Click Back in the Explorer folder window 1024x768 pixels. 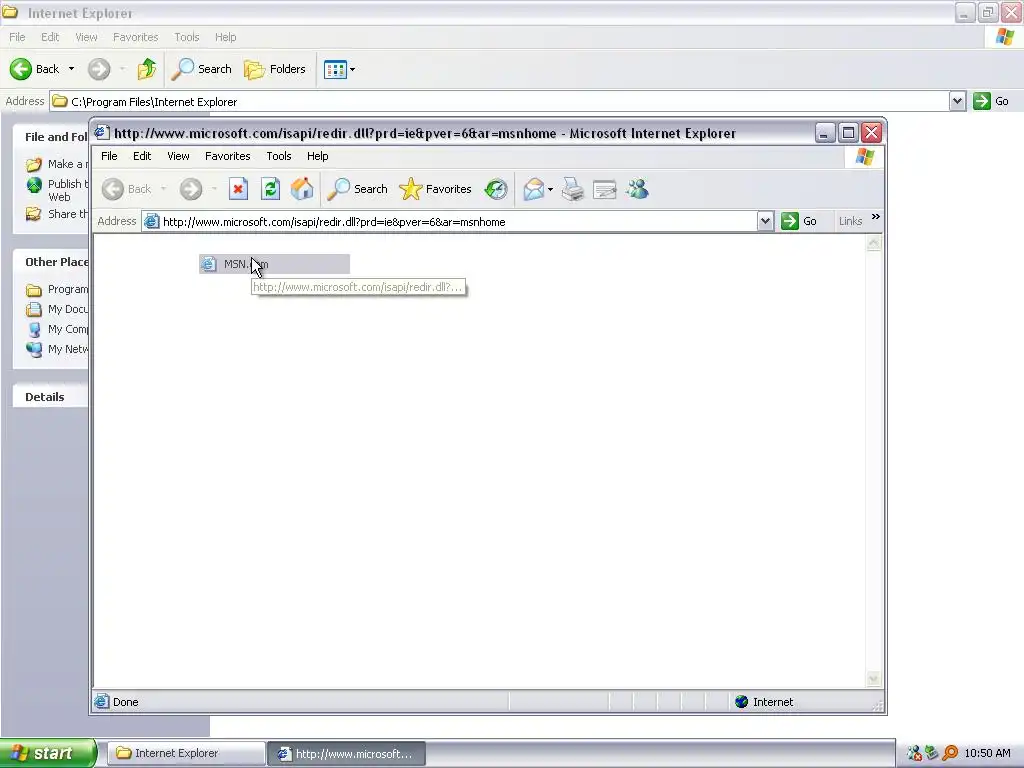coord(35,69)
